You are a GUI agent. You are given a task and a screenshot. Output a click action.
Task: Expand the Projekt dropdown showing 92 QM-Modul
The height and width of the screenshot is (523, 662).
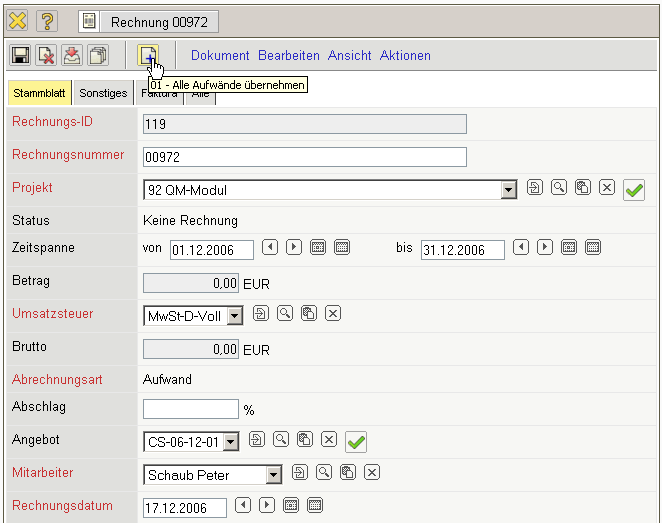point(508,189)
